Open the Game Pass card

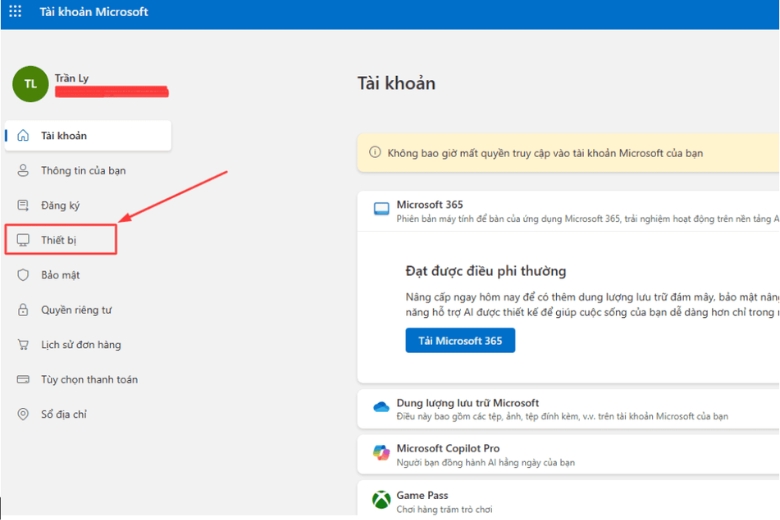(x=568, y=499)
